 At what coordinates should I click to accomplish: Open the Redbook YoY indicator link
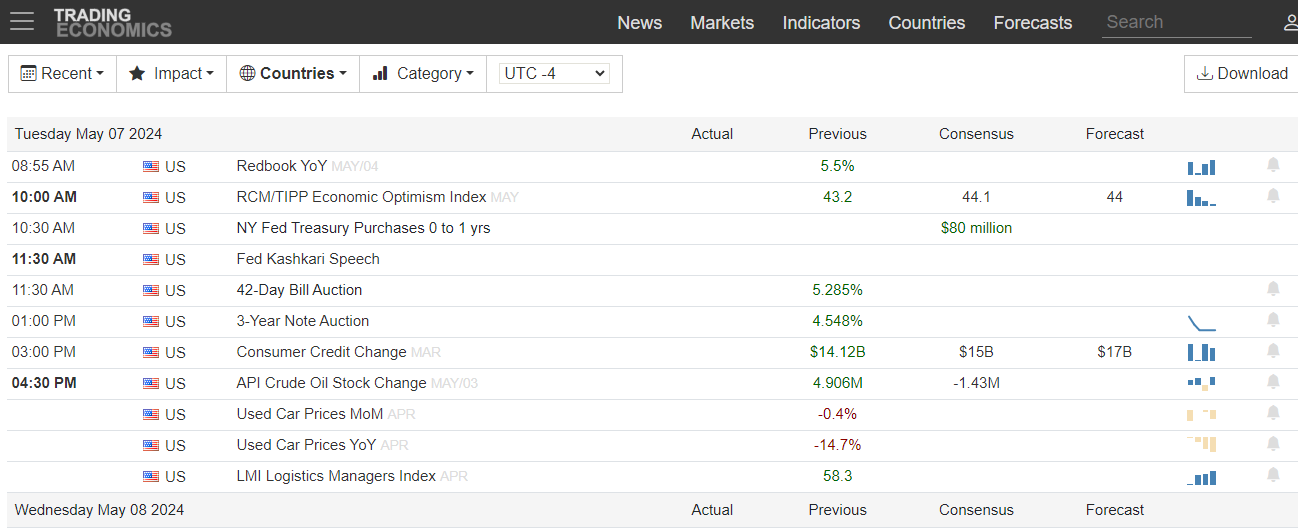point(282,166)
